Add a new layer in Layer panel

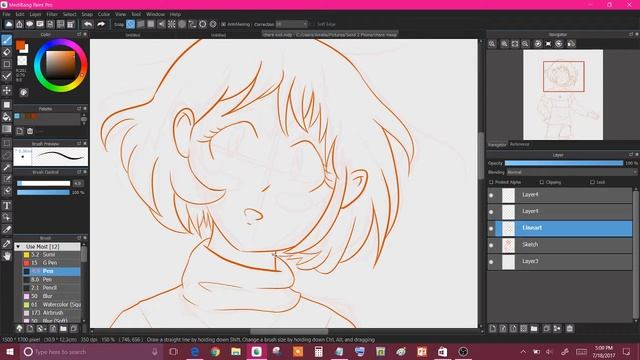click(493, 329)
